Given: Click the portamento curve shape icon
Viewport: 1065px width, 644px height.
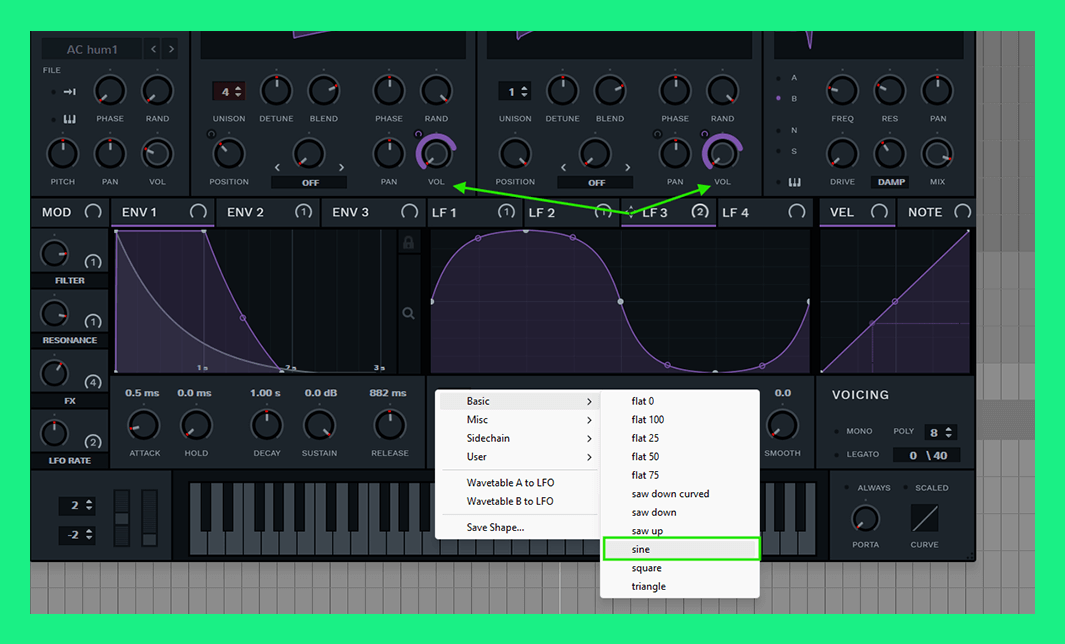Looking at the screenshot, I should coord(924,518).
